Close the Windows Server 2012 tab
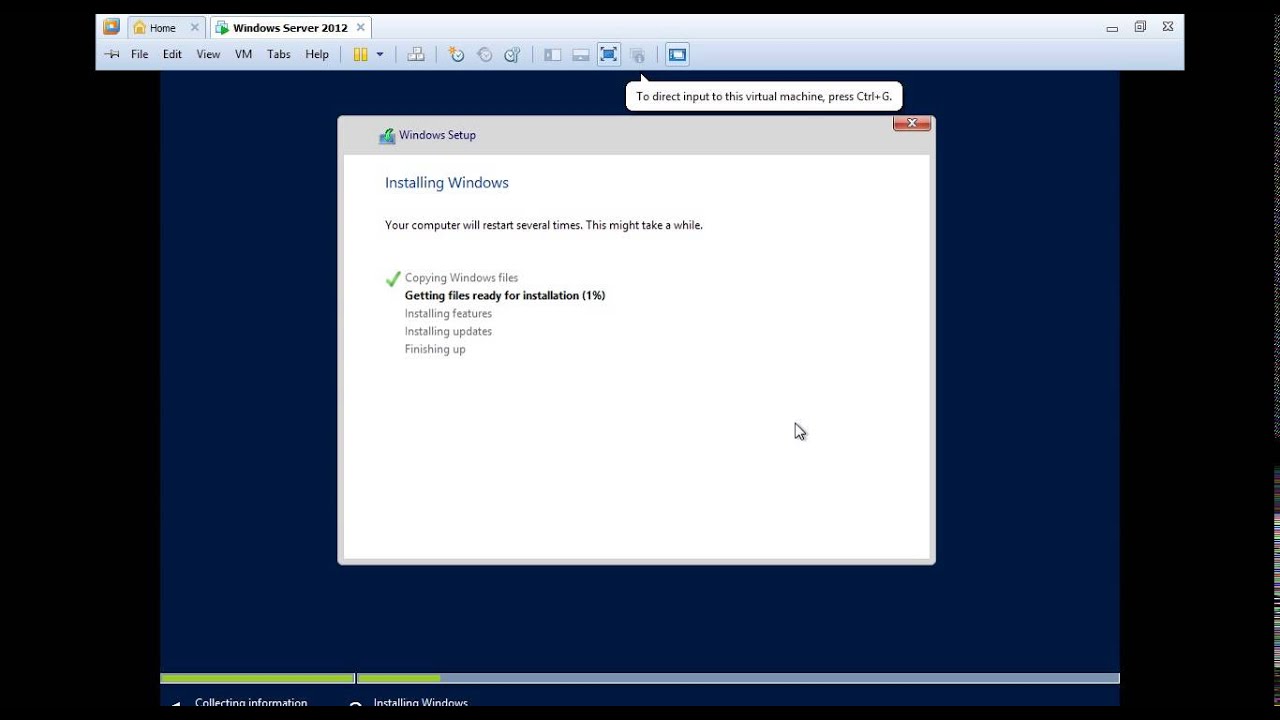 pos(360,28)
